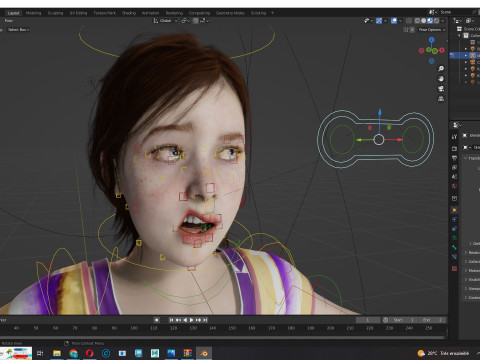480x360 pixels.
Task: Open Opera browser from taskbar
Action: [90, 353]
